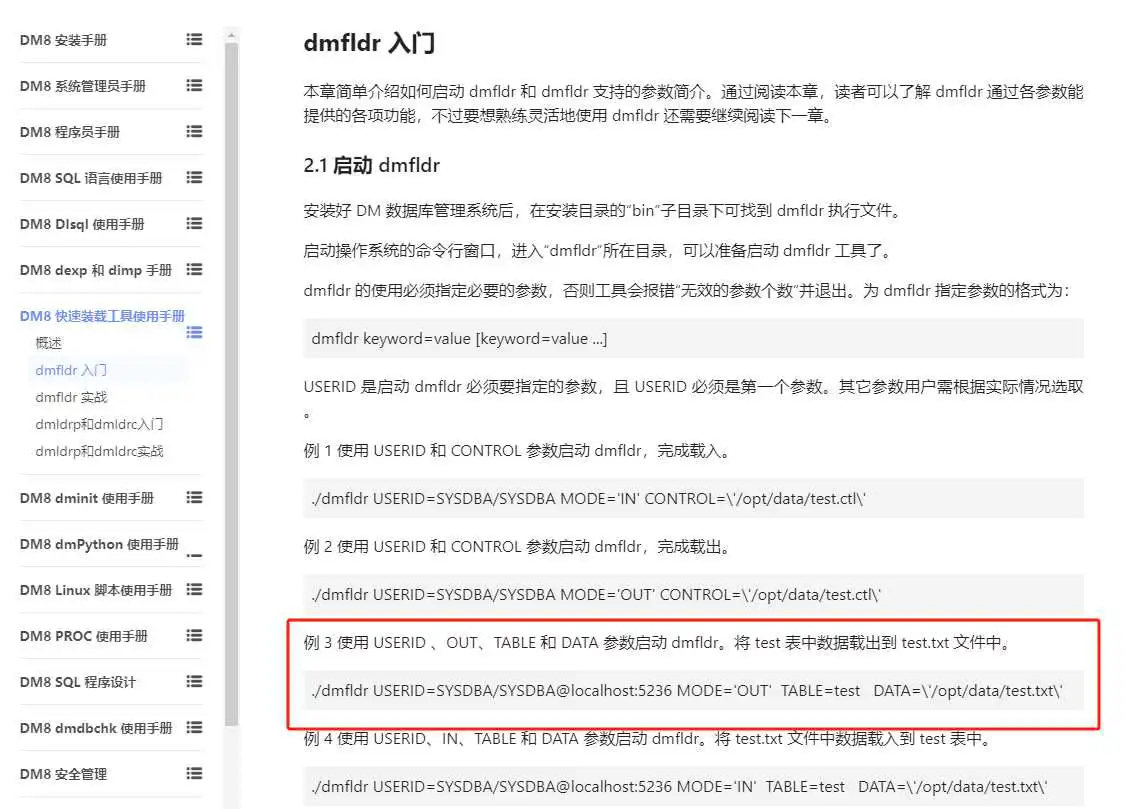Viewport: 1139px width, 809px height.
Task: Click list icon next to DM8 PROC 使用手册
Action: point(194,636)
